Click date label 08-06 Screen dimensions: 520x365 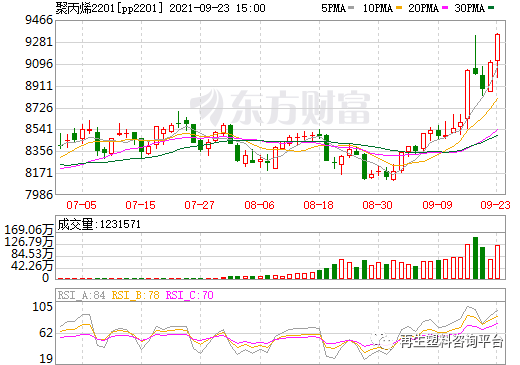[259, 205]
